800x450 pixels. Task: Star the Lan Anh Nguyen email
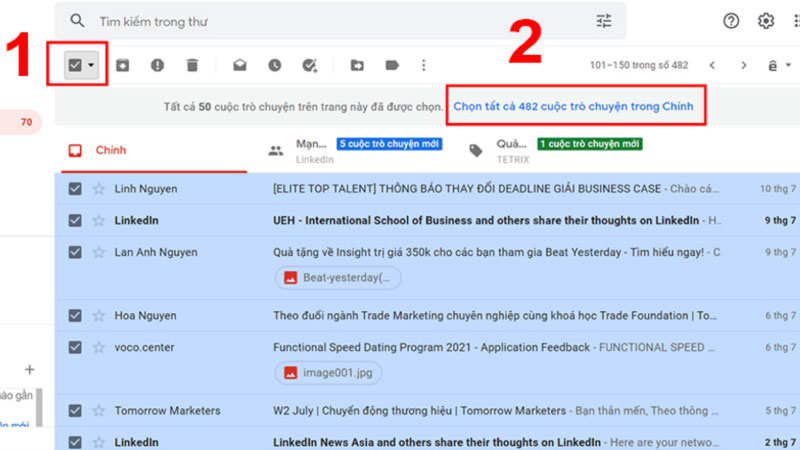pos(99,252)
